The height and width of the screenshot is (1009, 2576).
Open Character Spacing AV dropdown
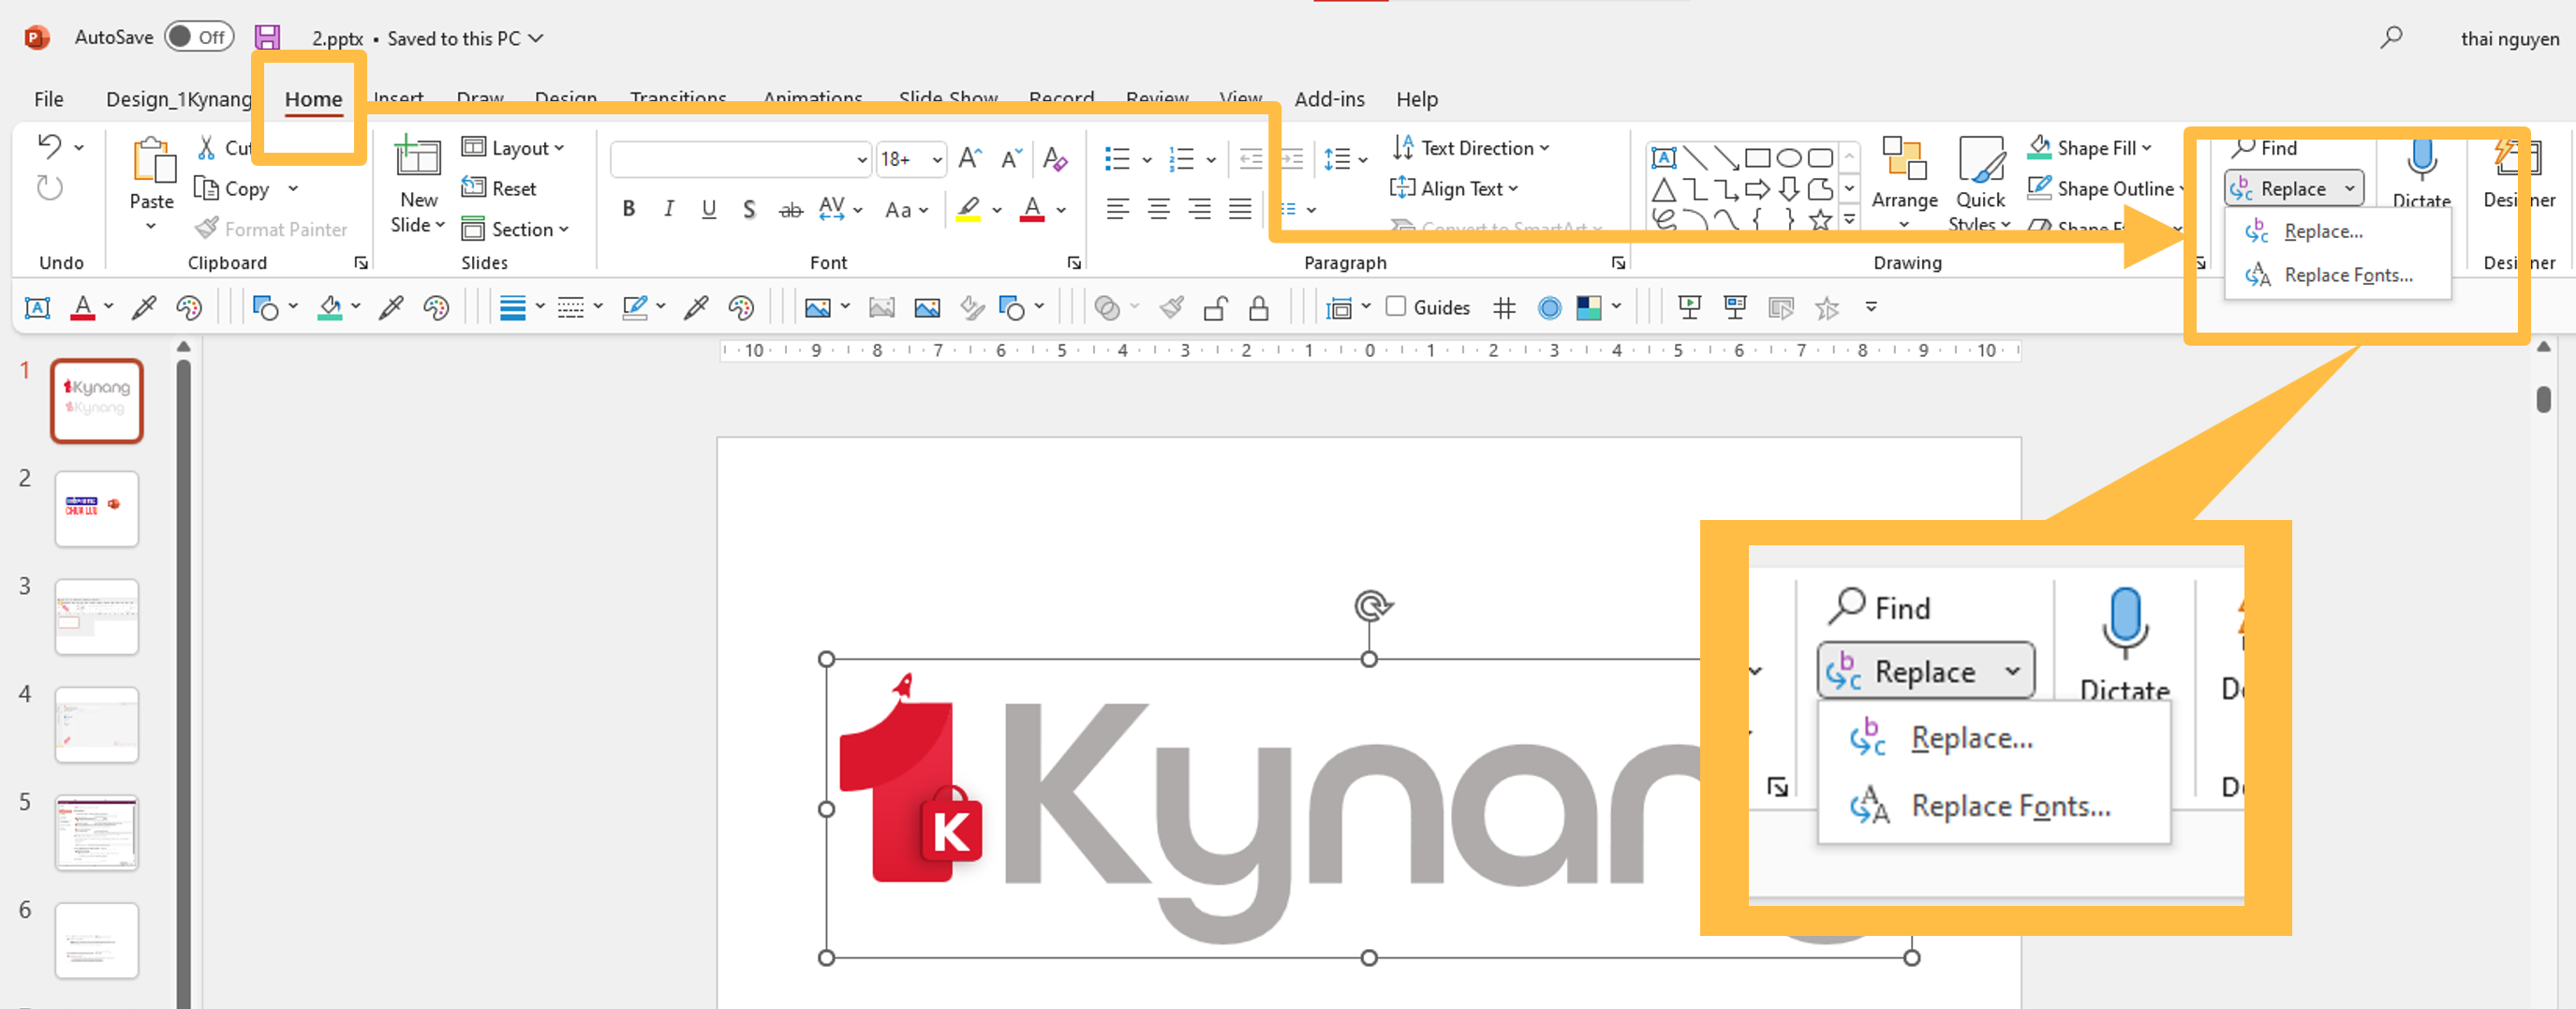point(840,209)
